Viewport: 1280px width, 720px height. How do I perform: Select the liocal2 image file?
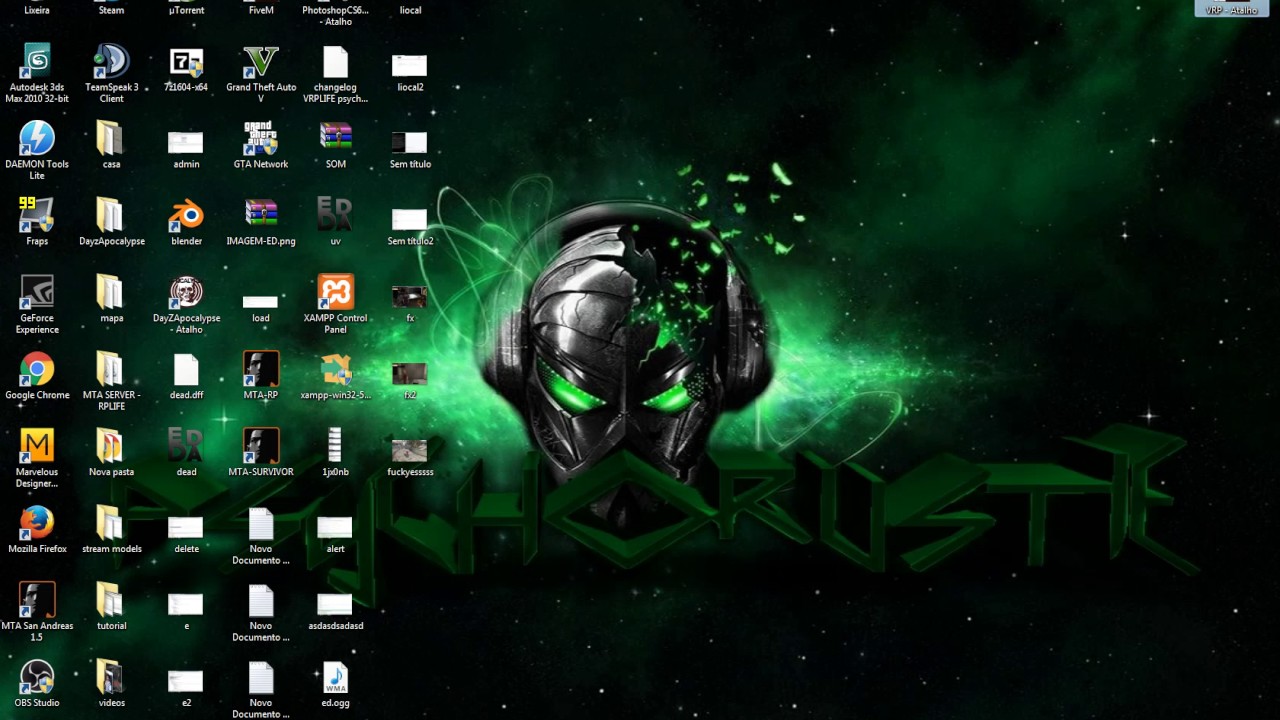point(410,65)
